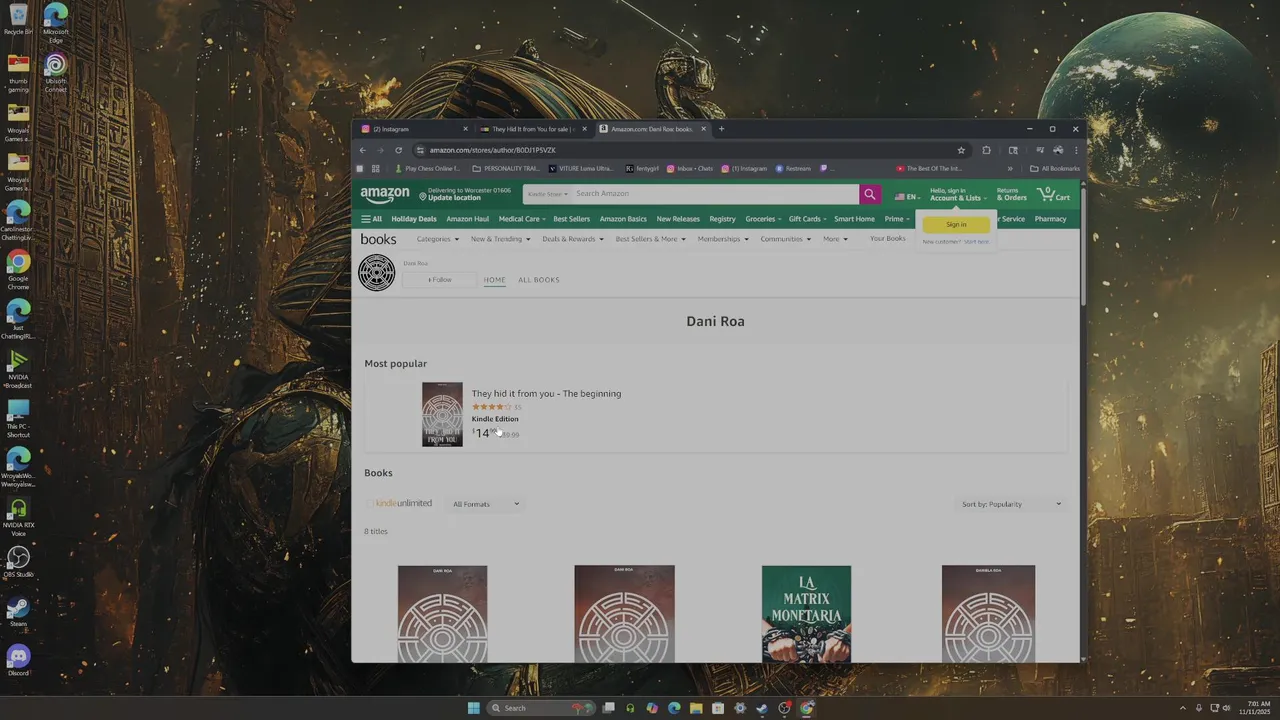1280x720 pixels.
Task: Expand Deals & Rewards dropdown
Action: coord(573,239)
